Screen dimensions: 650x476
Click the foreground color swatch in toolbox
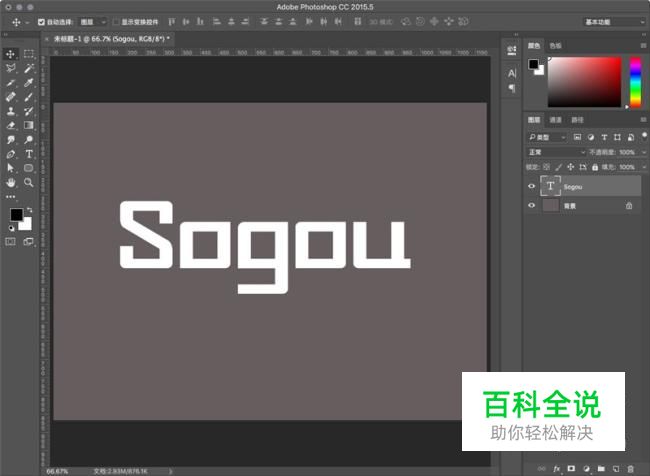pyautogui.click(x=16, y=215)
